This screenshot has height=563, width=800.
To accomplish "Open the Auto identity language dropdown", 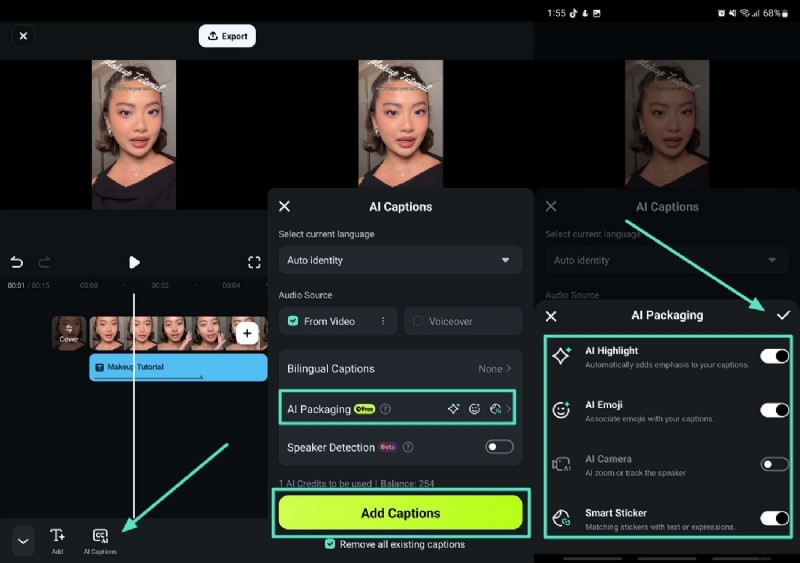I will coord(400,260).
